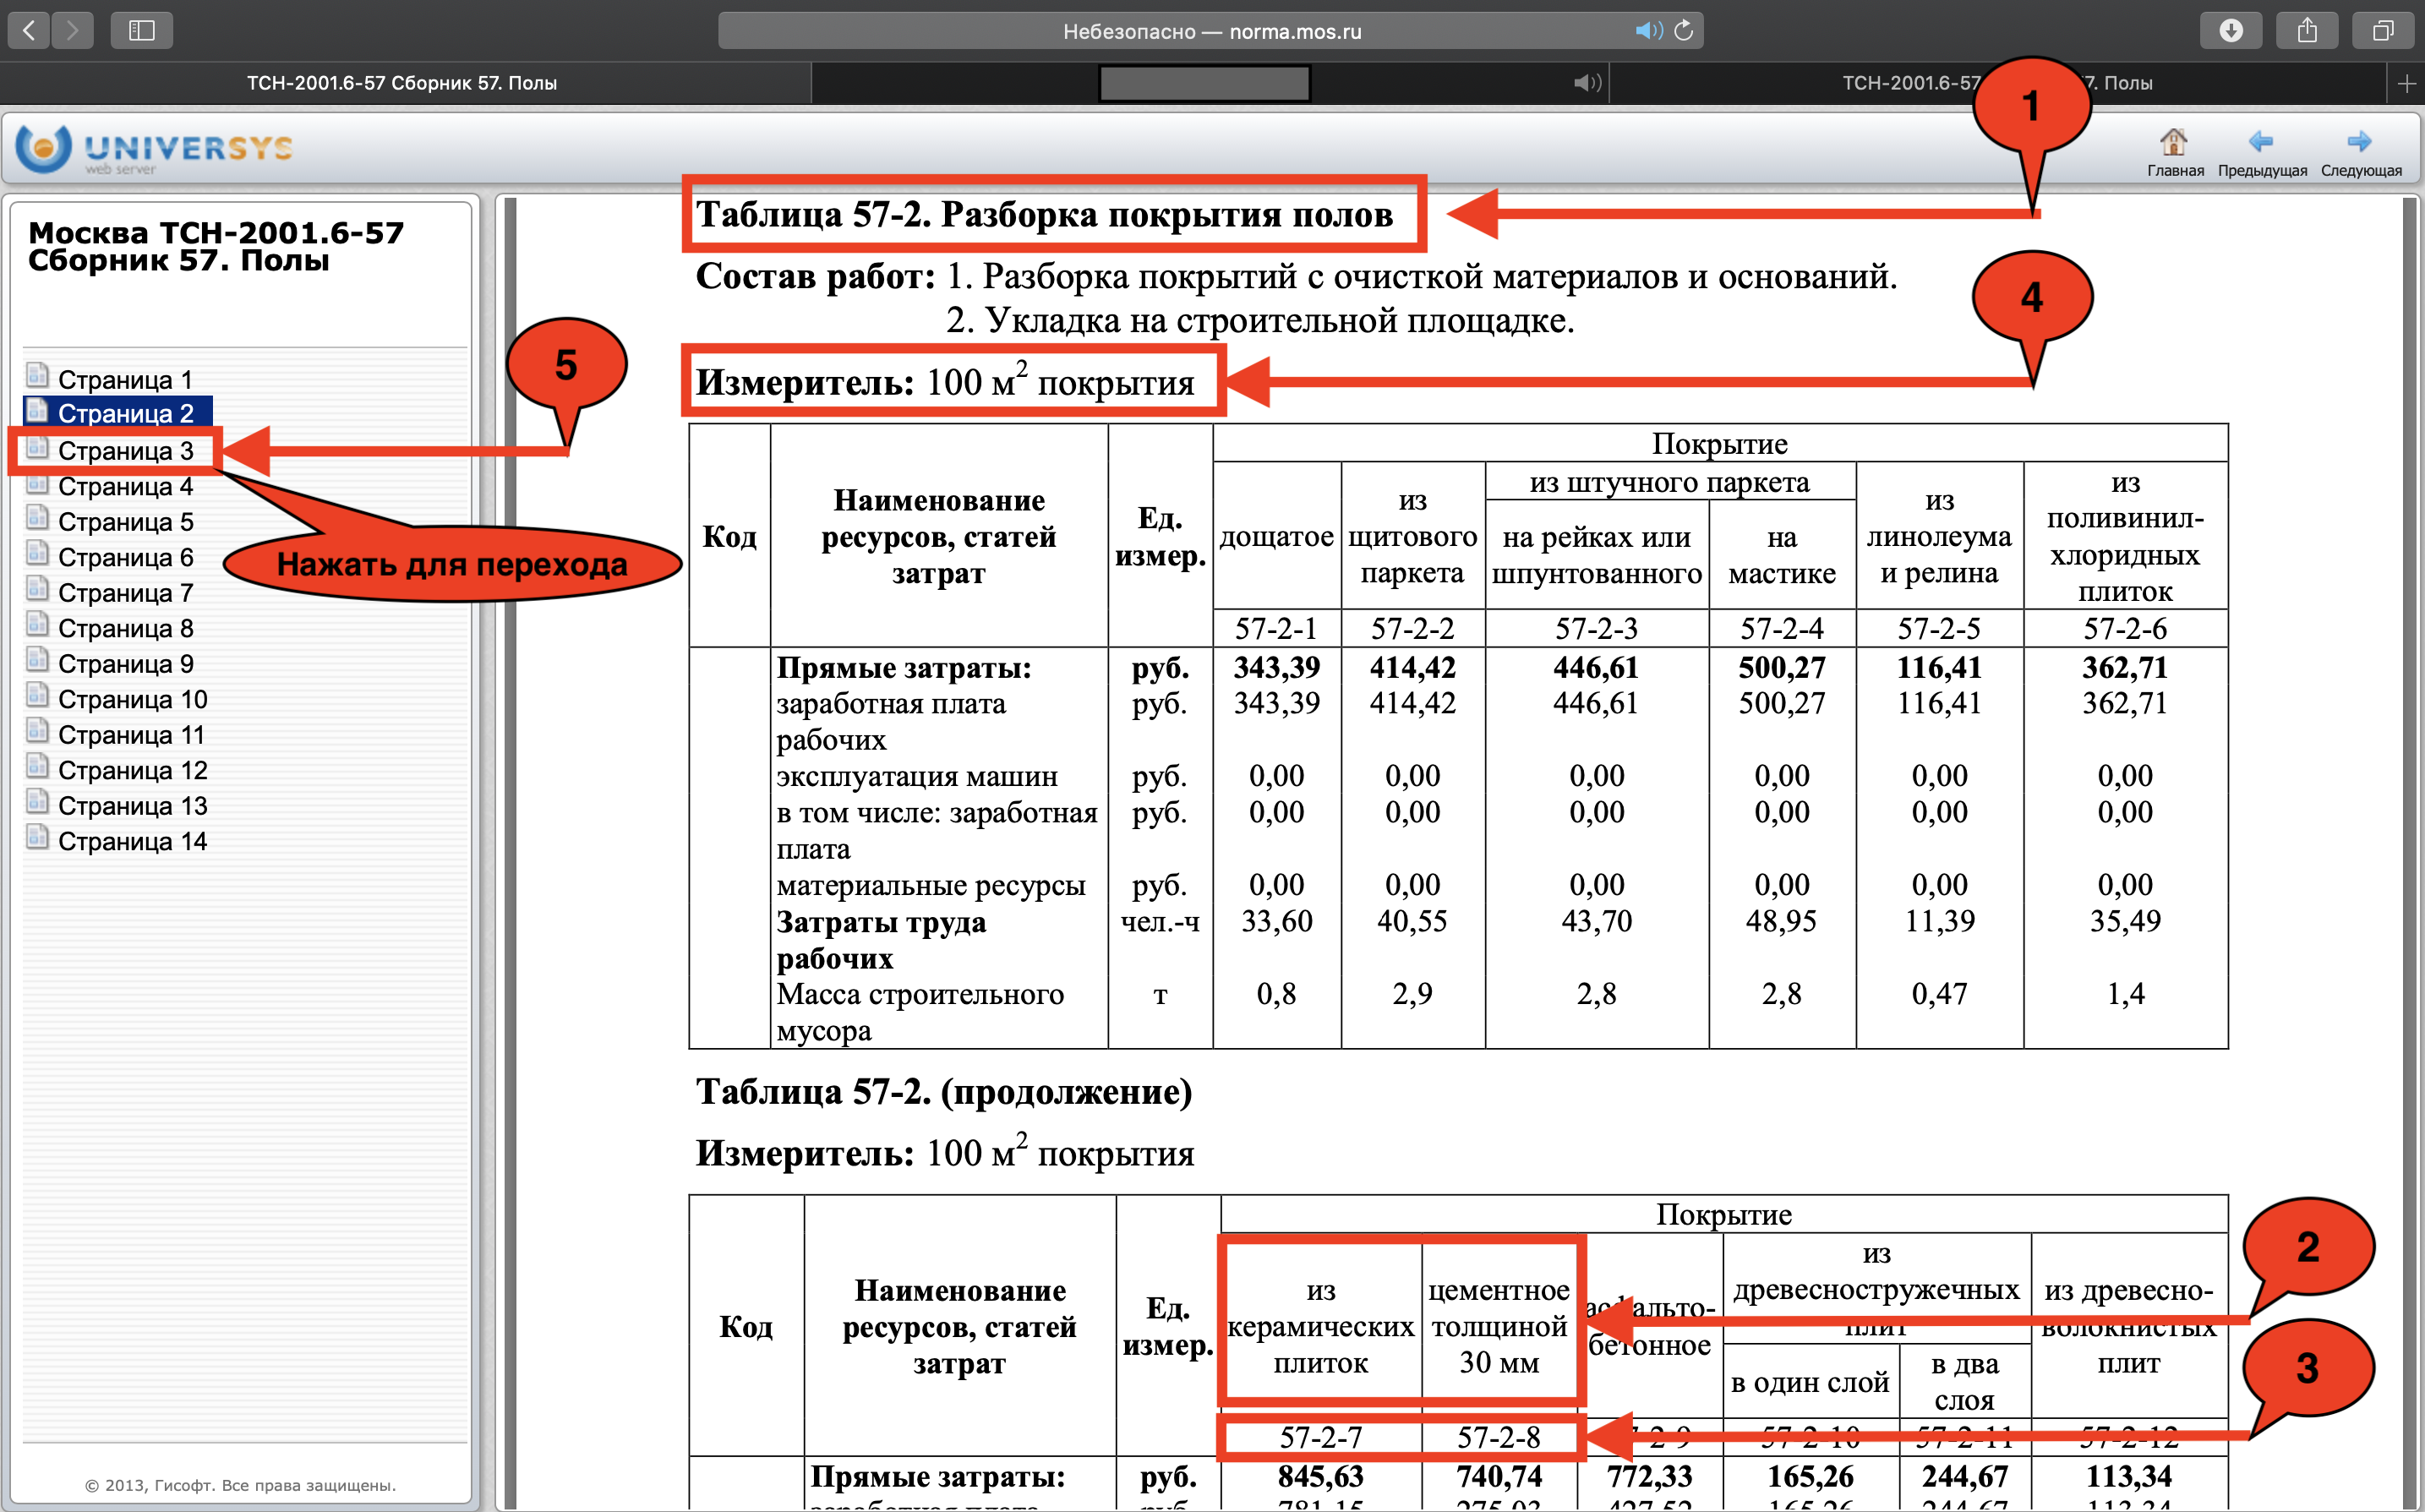Open Страница 12 in sidebar
Image resolution: width=2425 pixels, height=1512 pixels.
132,770
